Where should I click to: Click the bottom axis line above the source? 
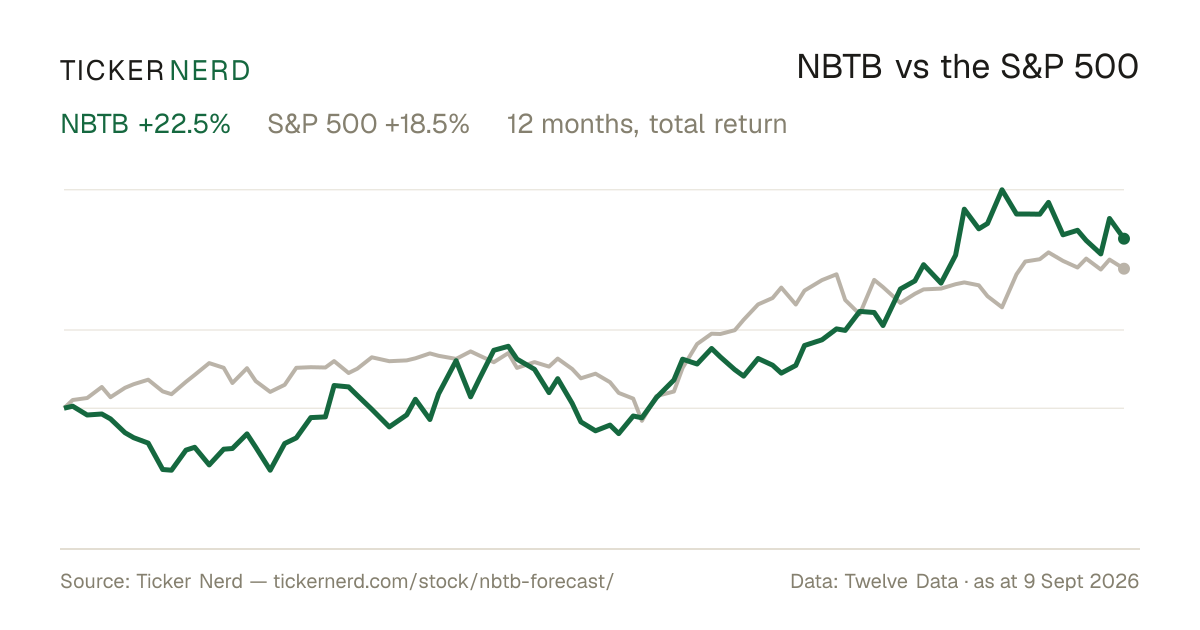pos(600,548)
